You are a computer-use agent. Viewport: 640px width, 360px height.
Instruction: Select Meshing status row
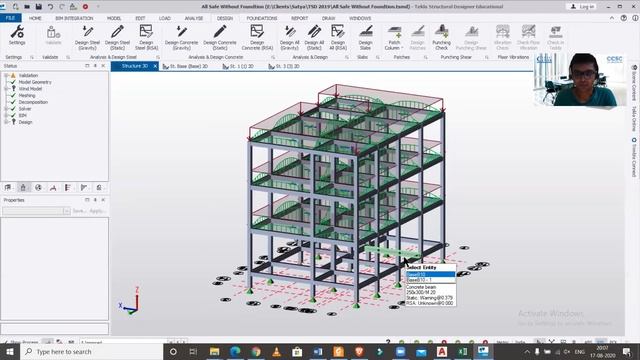27,95
